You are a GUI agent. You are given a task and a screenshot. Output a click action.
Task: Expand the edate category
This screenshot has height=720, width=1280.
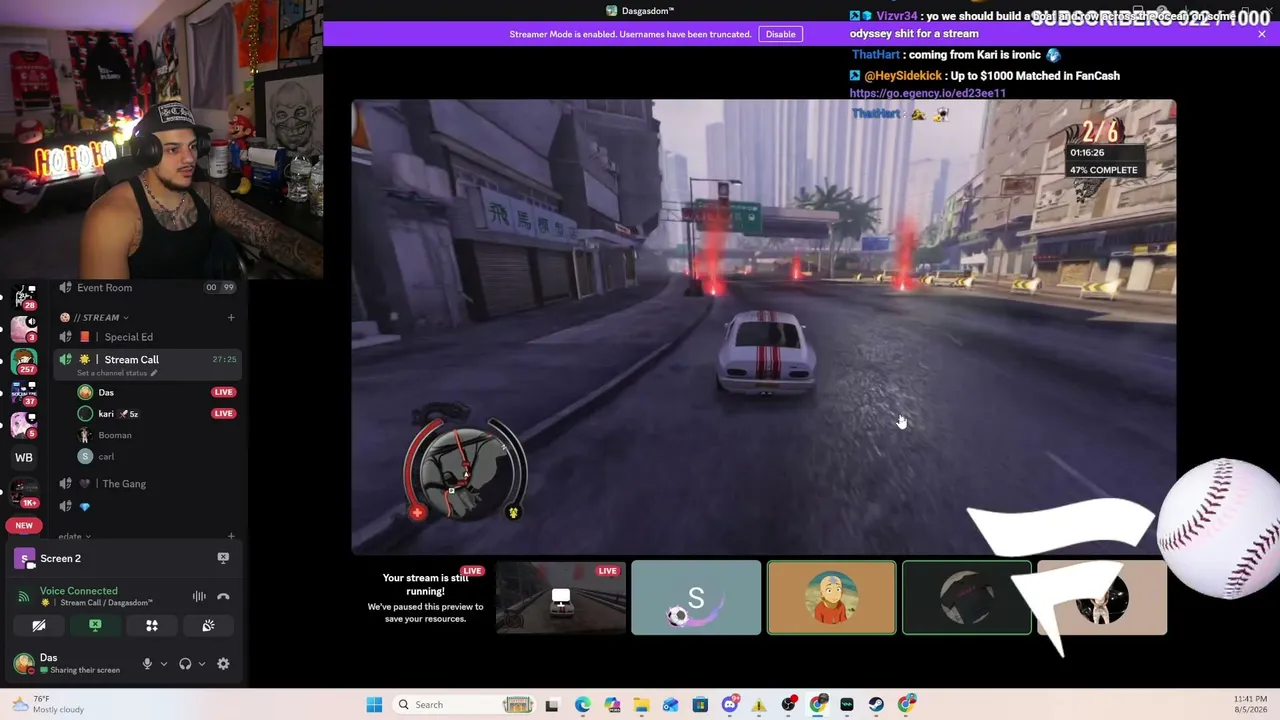pyautogui.click(x=74, y=537)
